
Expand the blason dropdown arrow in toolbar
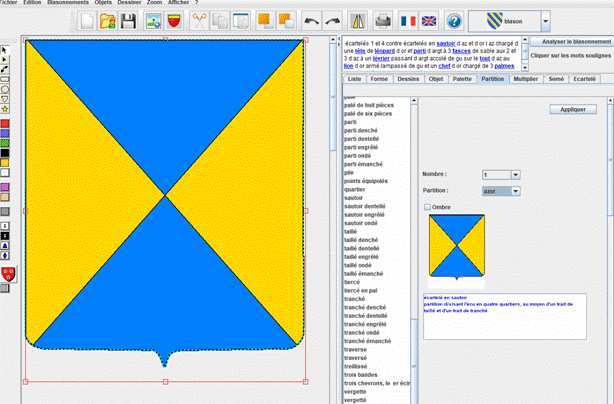point(545,20)
